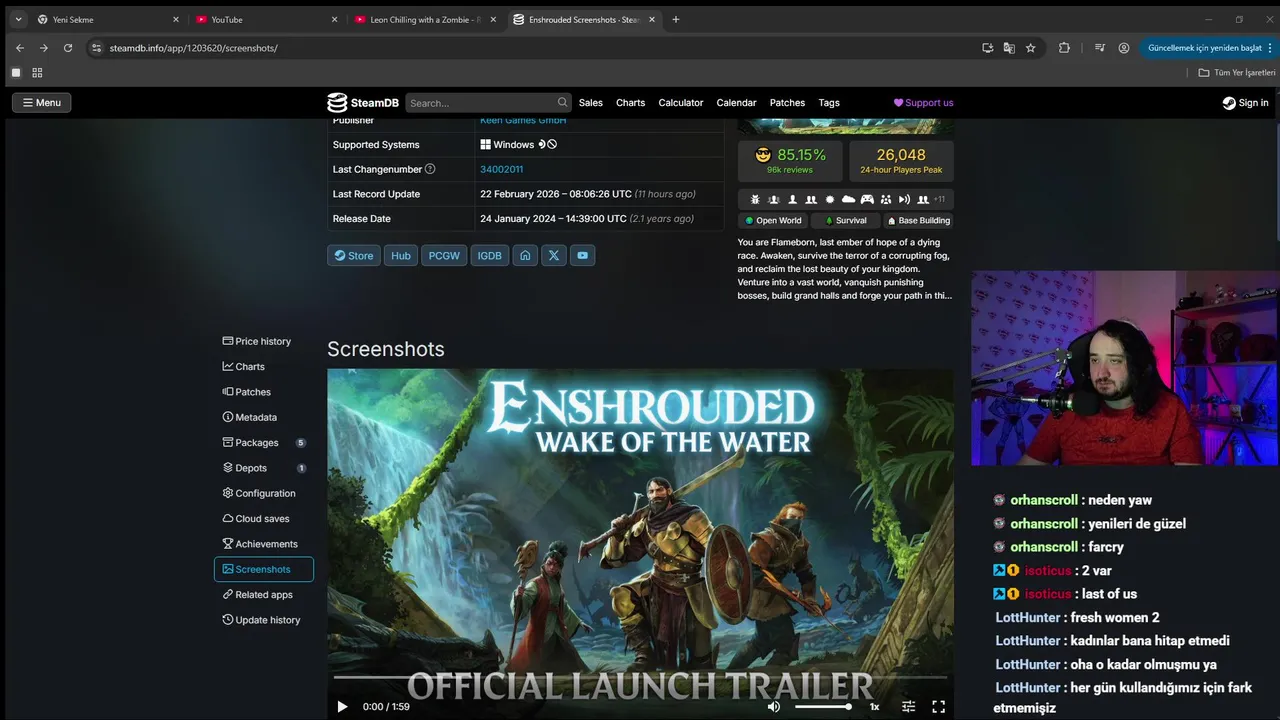Reload the page
The height and width of the screenshot is (720, 1280).
click(68, 48)
